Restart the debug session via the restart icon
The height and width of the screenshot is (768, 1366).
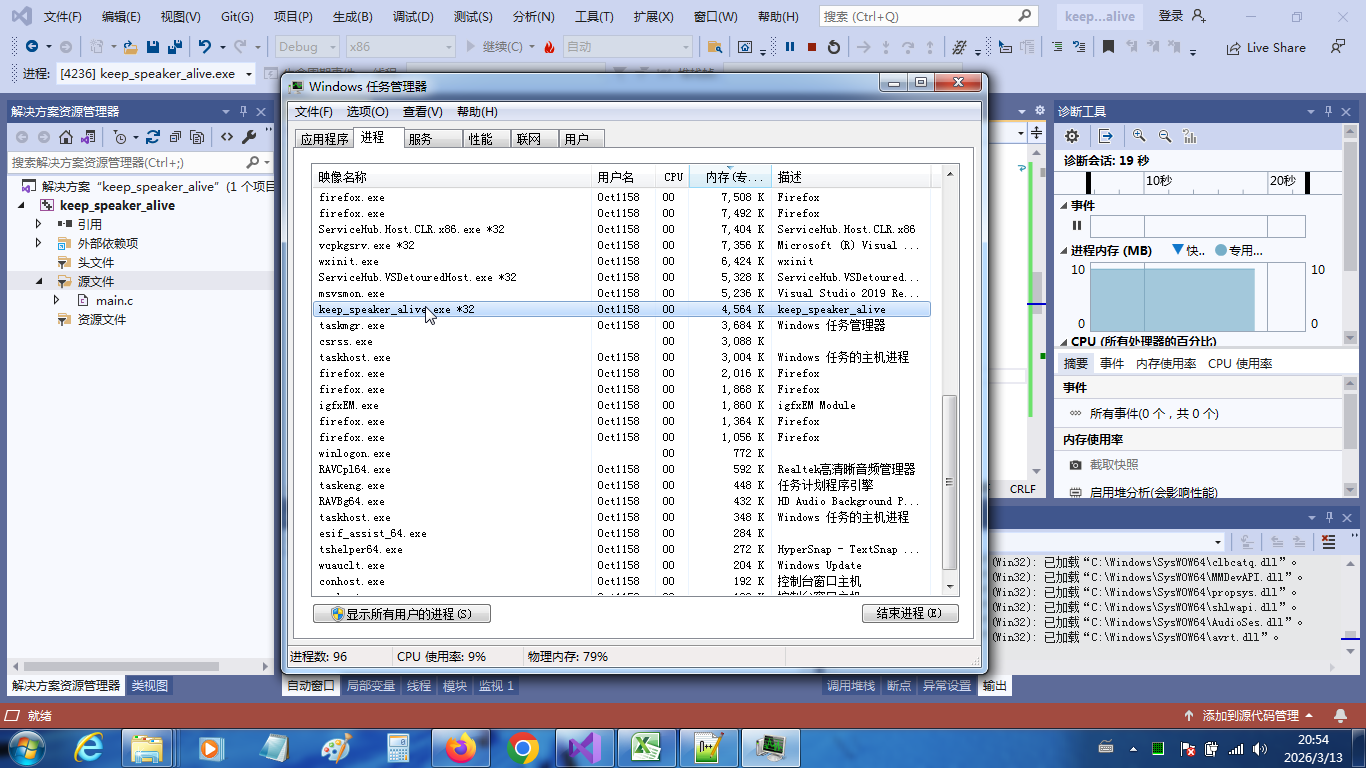[x=834, y=47]
